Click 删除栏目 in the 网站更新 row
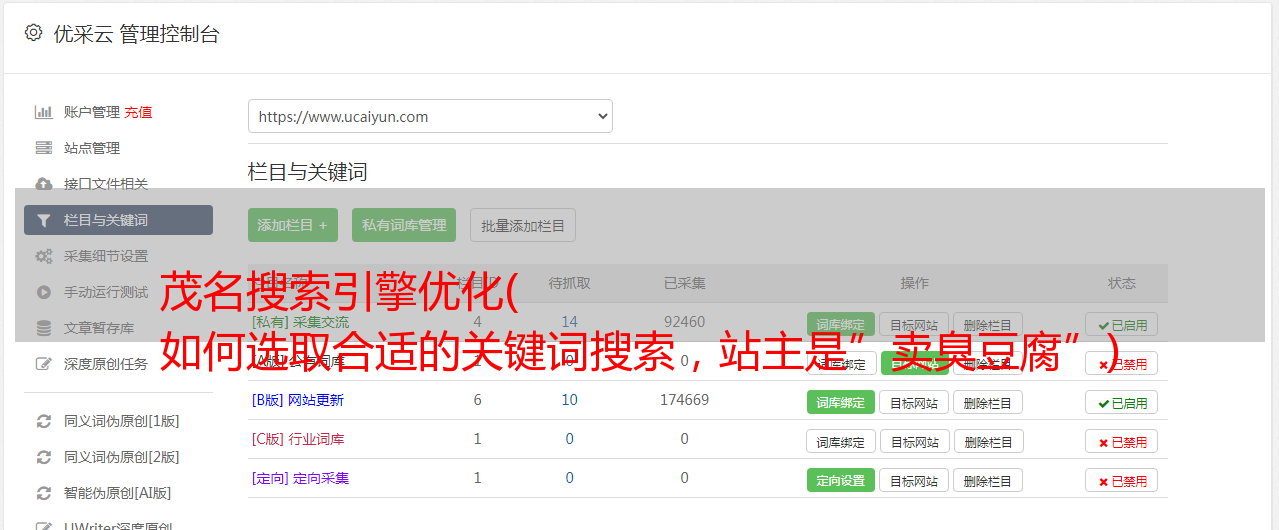Viewport: 1279px width, 530px height. [988, 402]
